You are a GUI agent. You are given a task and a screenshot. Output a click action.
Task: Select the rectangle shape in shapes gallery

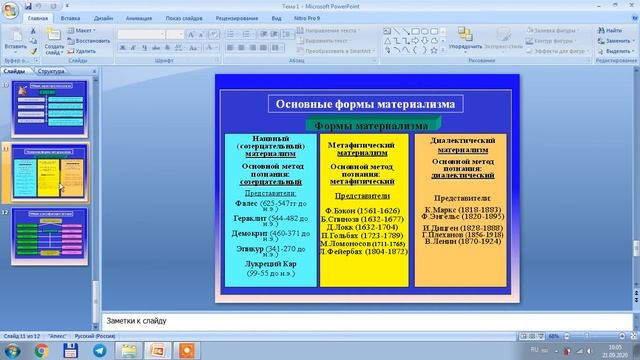[416, 31]
